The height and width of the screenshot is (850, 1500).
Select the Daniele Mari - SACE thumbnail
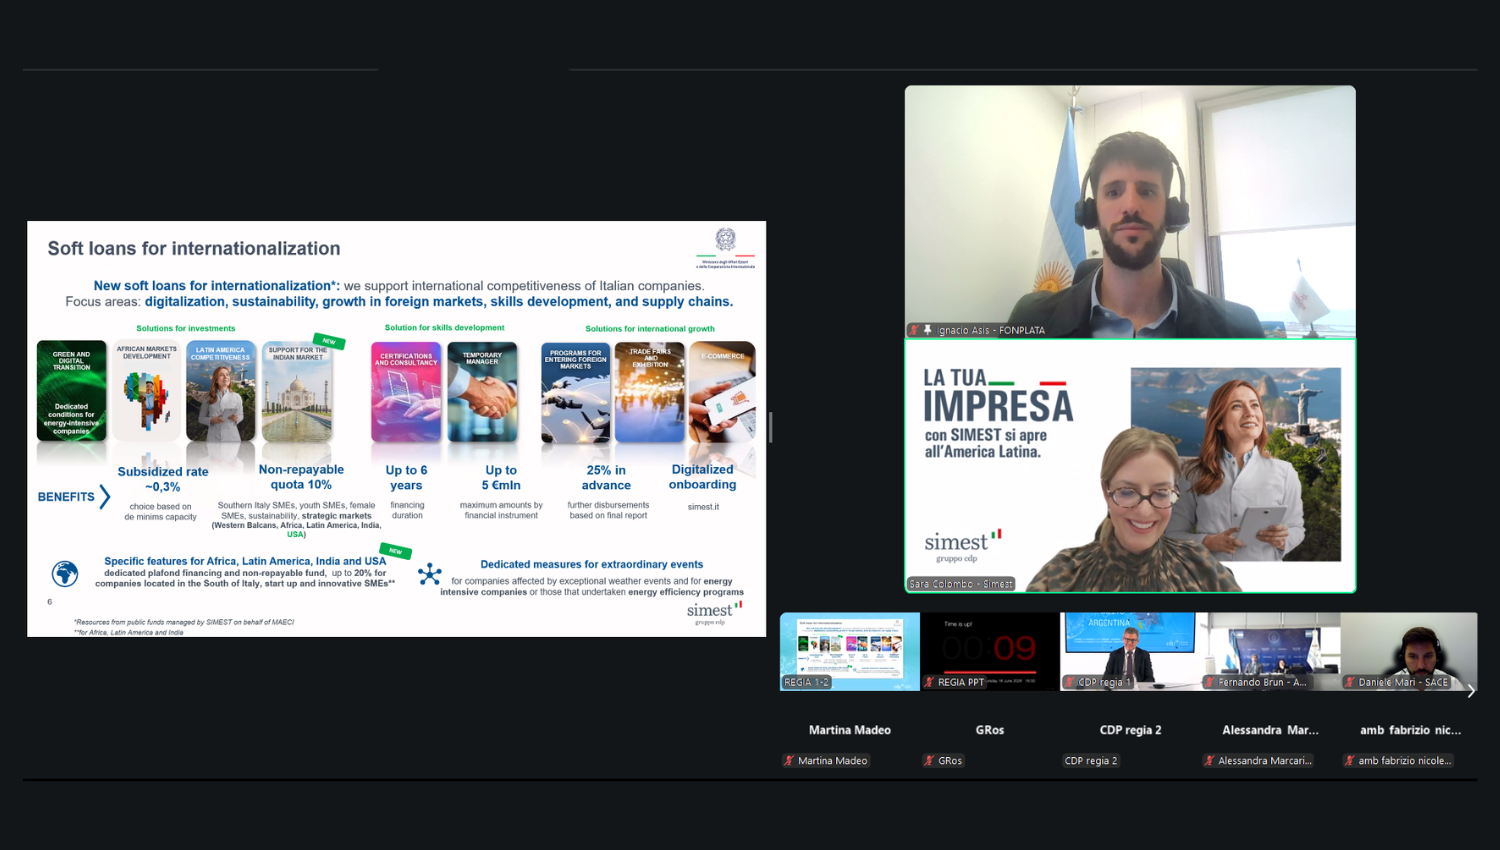point(1409,652)
